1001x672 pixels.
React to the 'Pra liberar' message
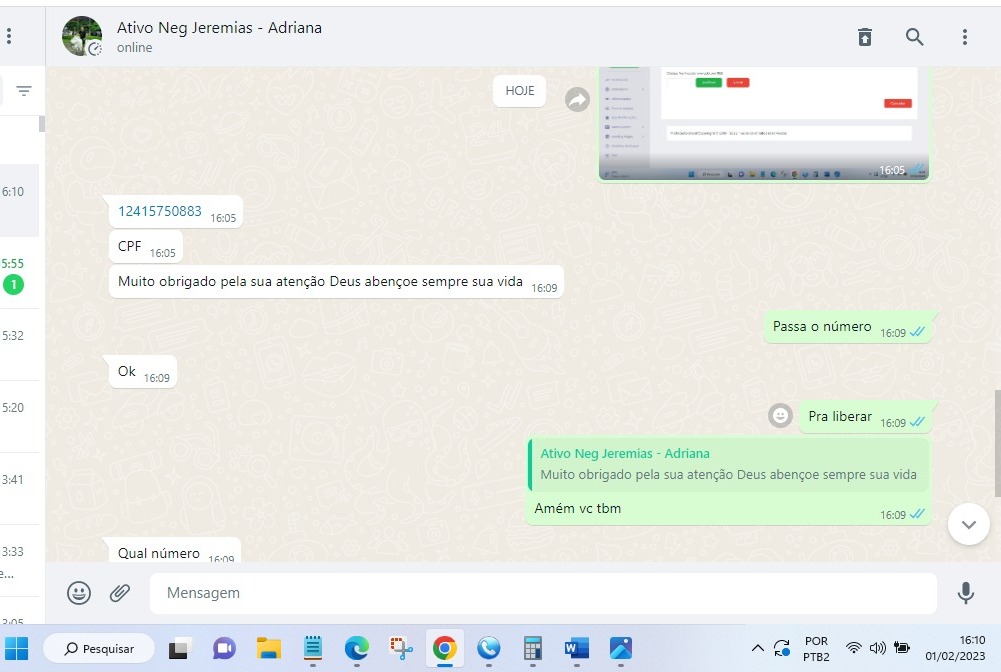tap(780, 415)
